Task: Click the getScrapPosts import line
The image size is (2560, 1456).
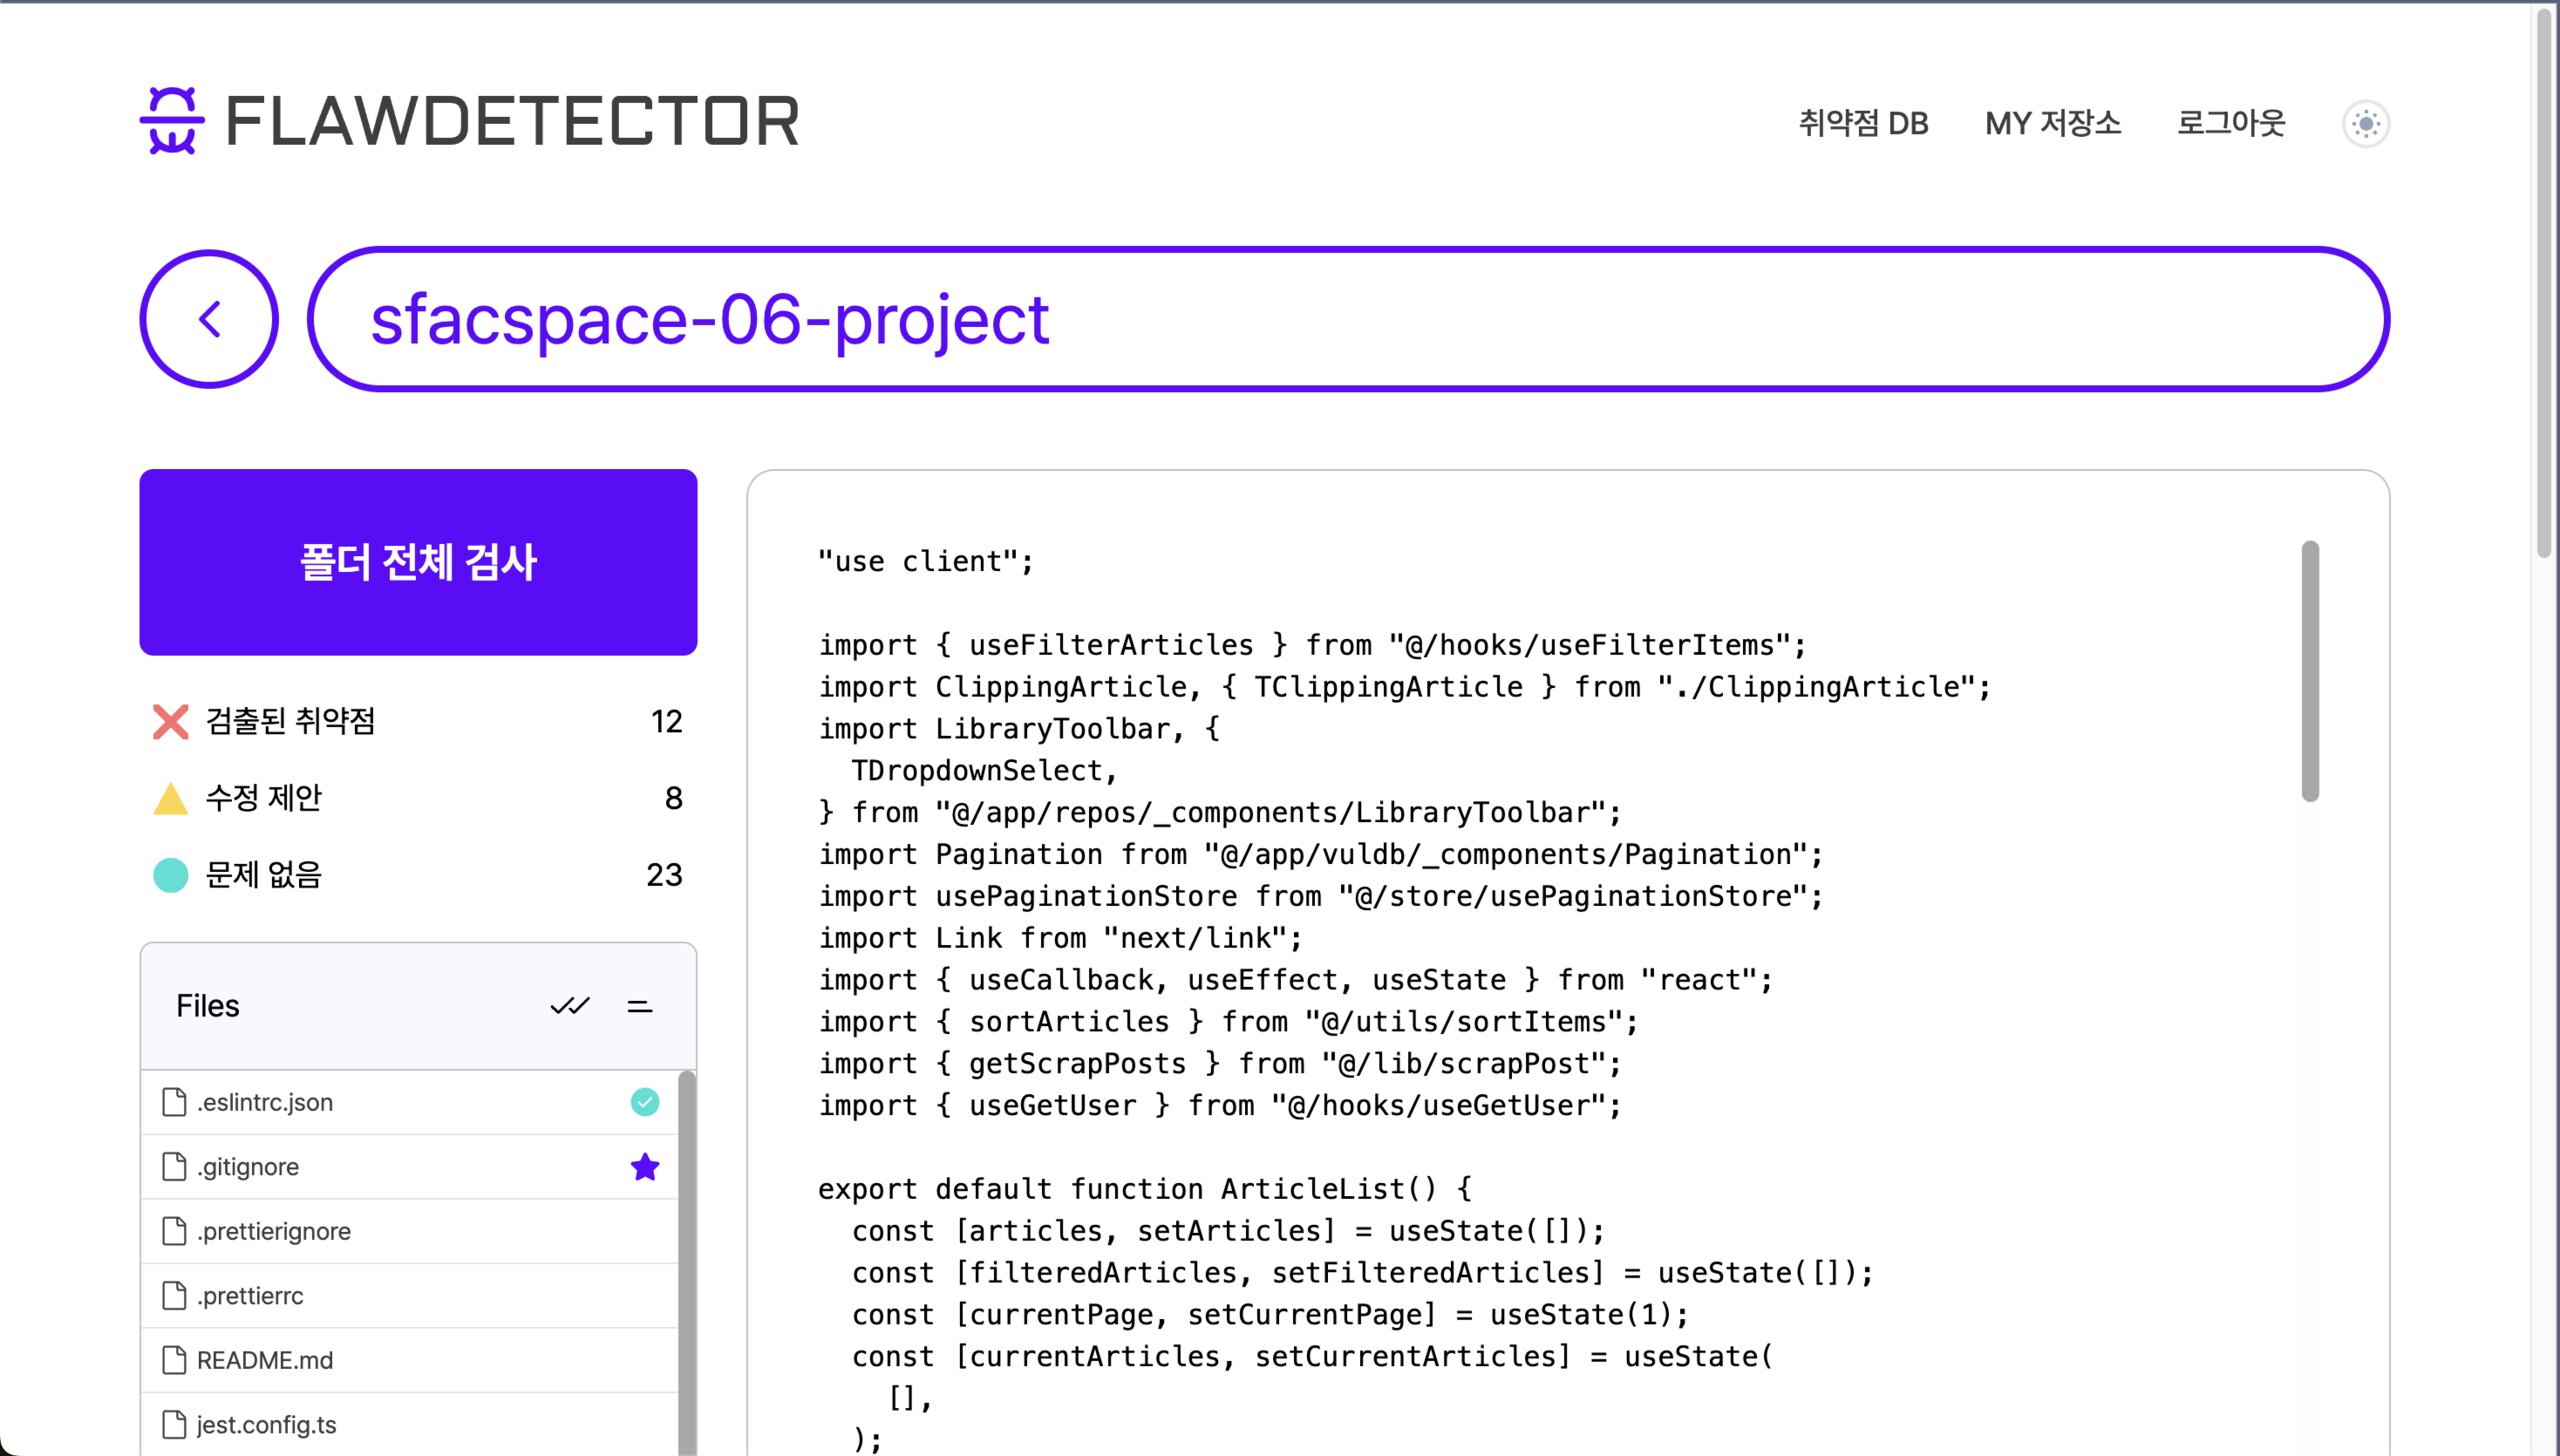Action: (x=1220, y=1064)
